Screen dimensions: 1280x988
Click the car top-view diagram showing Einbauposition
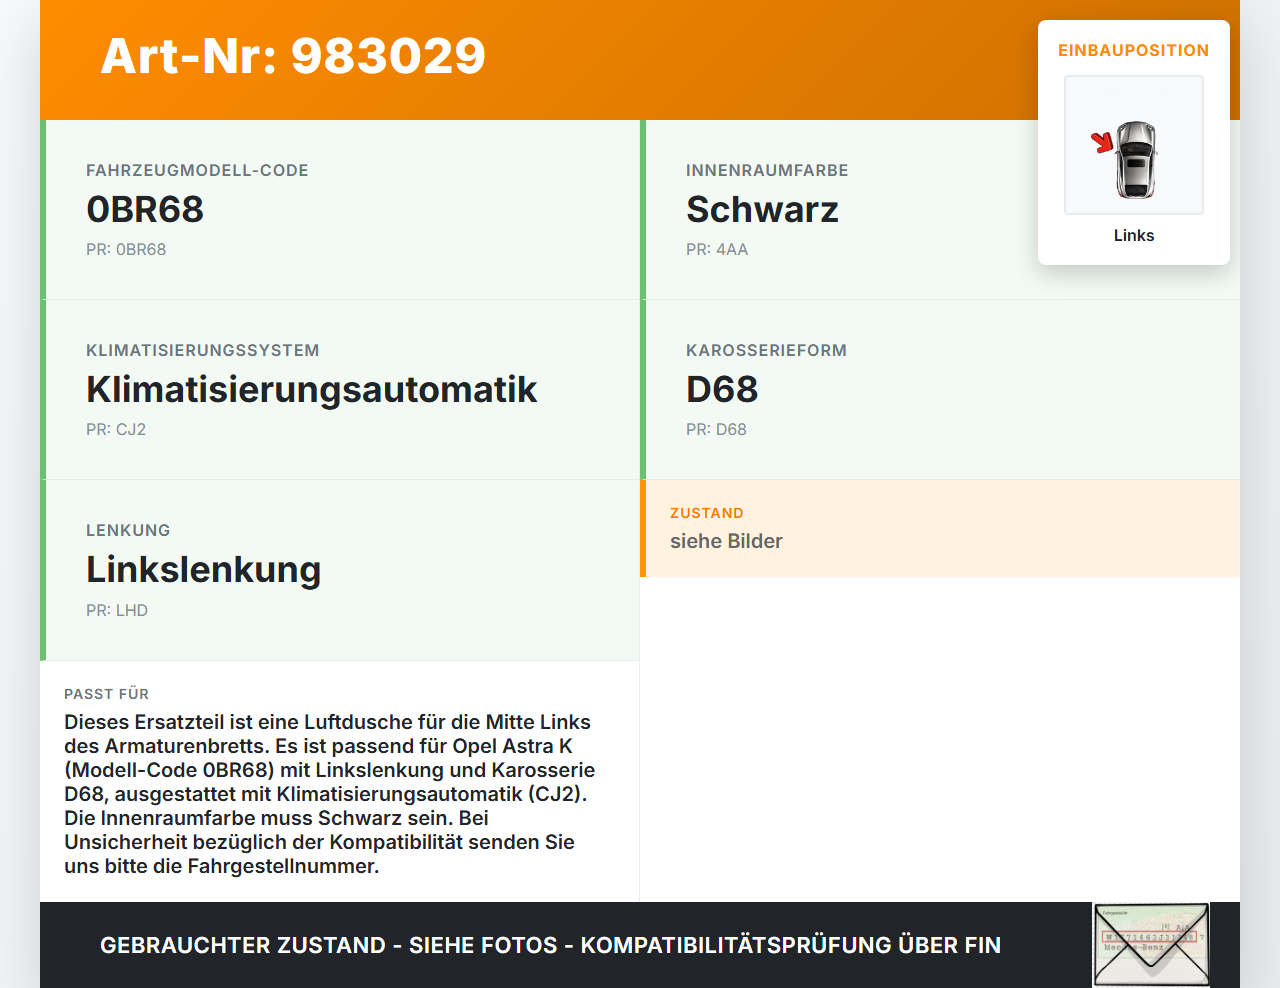pyautogui.click(x=1133, y=145)
